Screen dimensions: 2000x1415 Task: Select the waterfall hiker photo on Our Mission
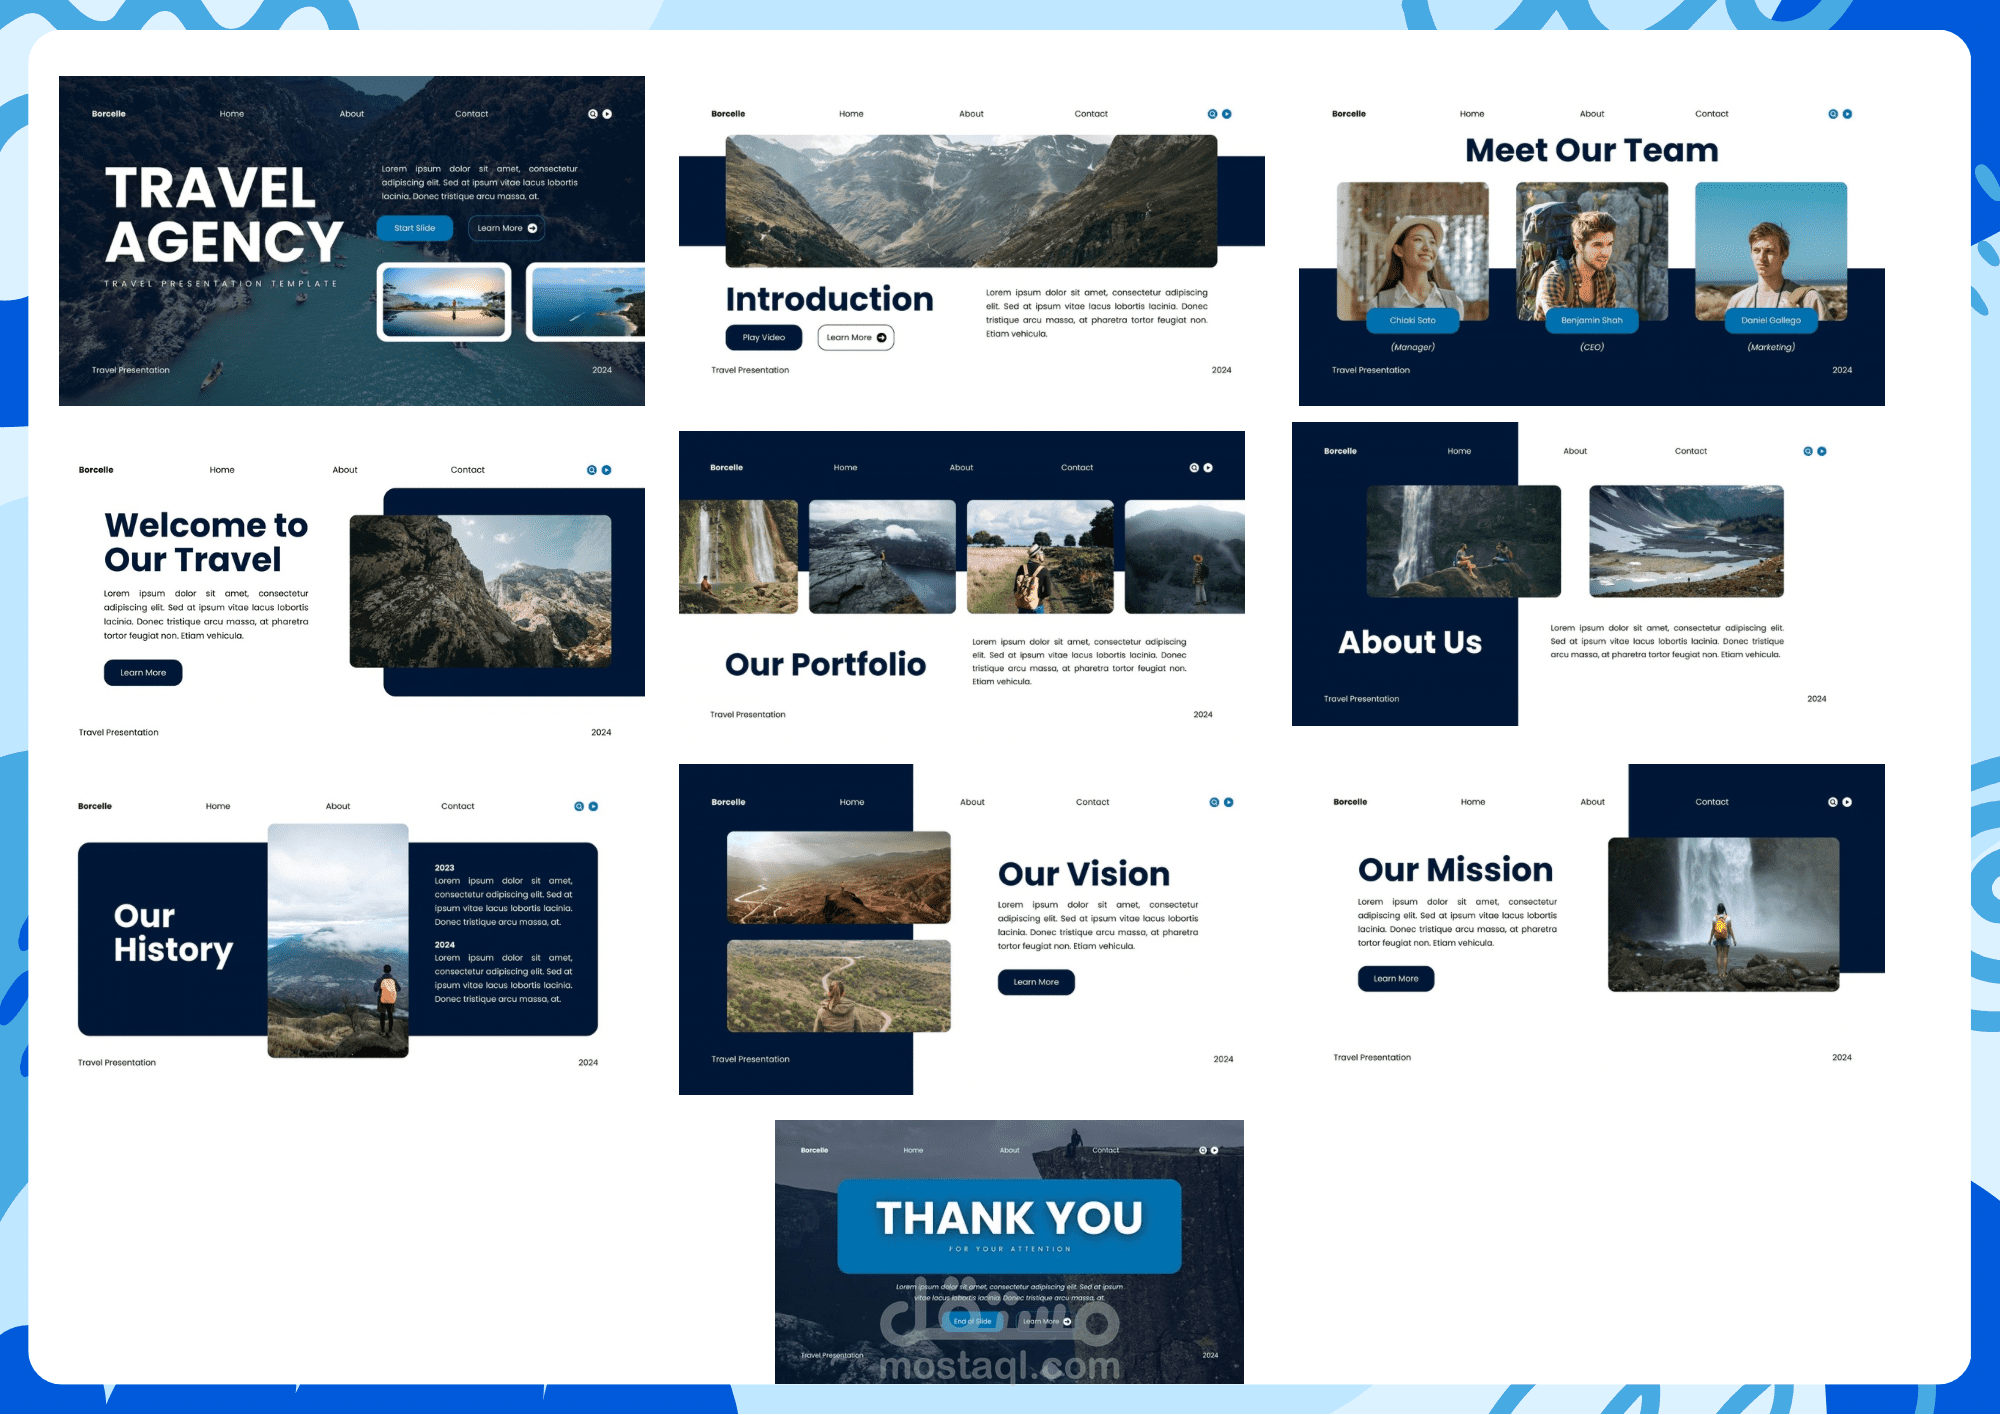[1724, 914]
